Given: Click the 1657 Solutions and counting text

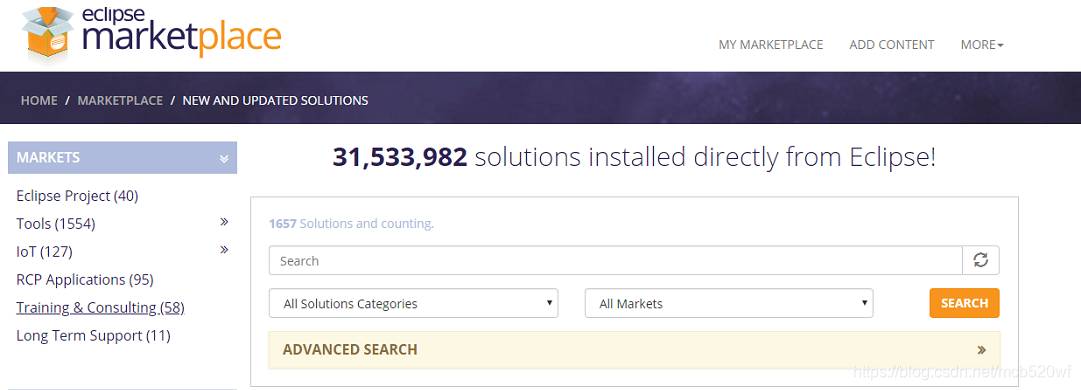Looking at the screenshot, I should [x=352, y=224].
